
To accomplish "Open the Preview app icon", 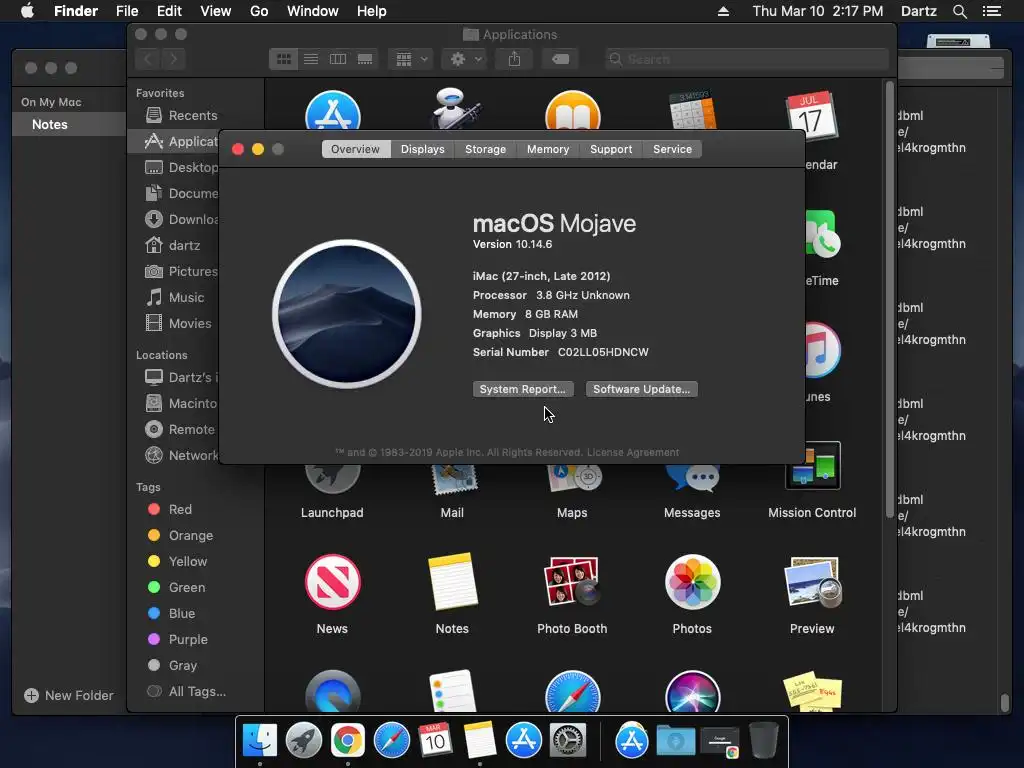I will click(812, 582).
